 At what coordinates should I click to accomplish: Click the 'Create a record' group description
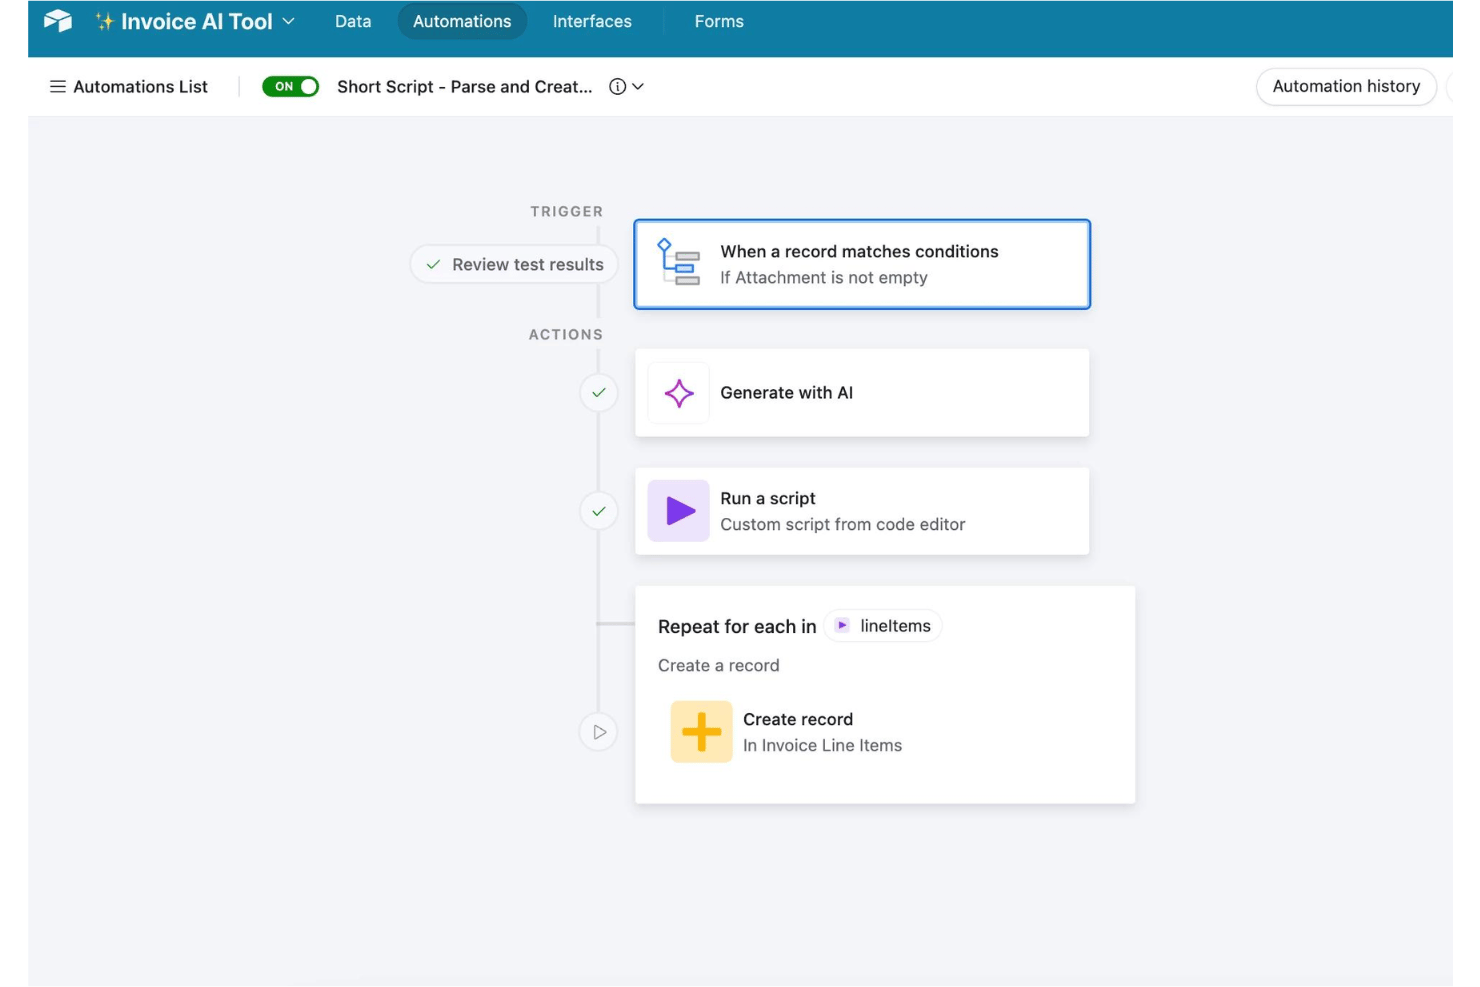[x=719, y=665]
